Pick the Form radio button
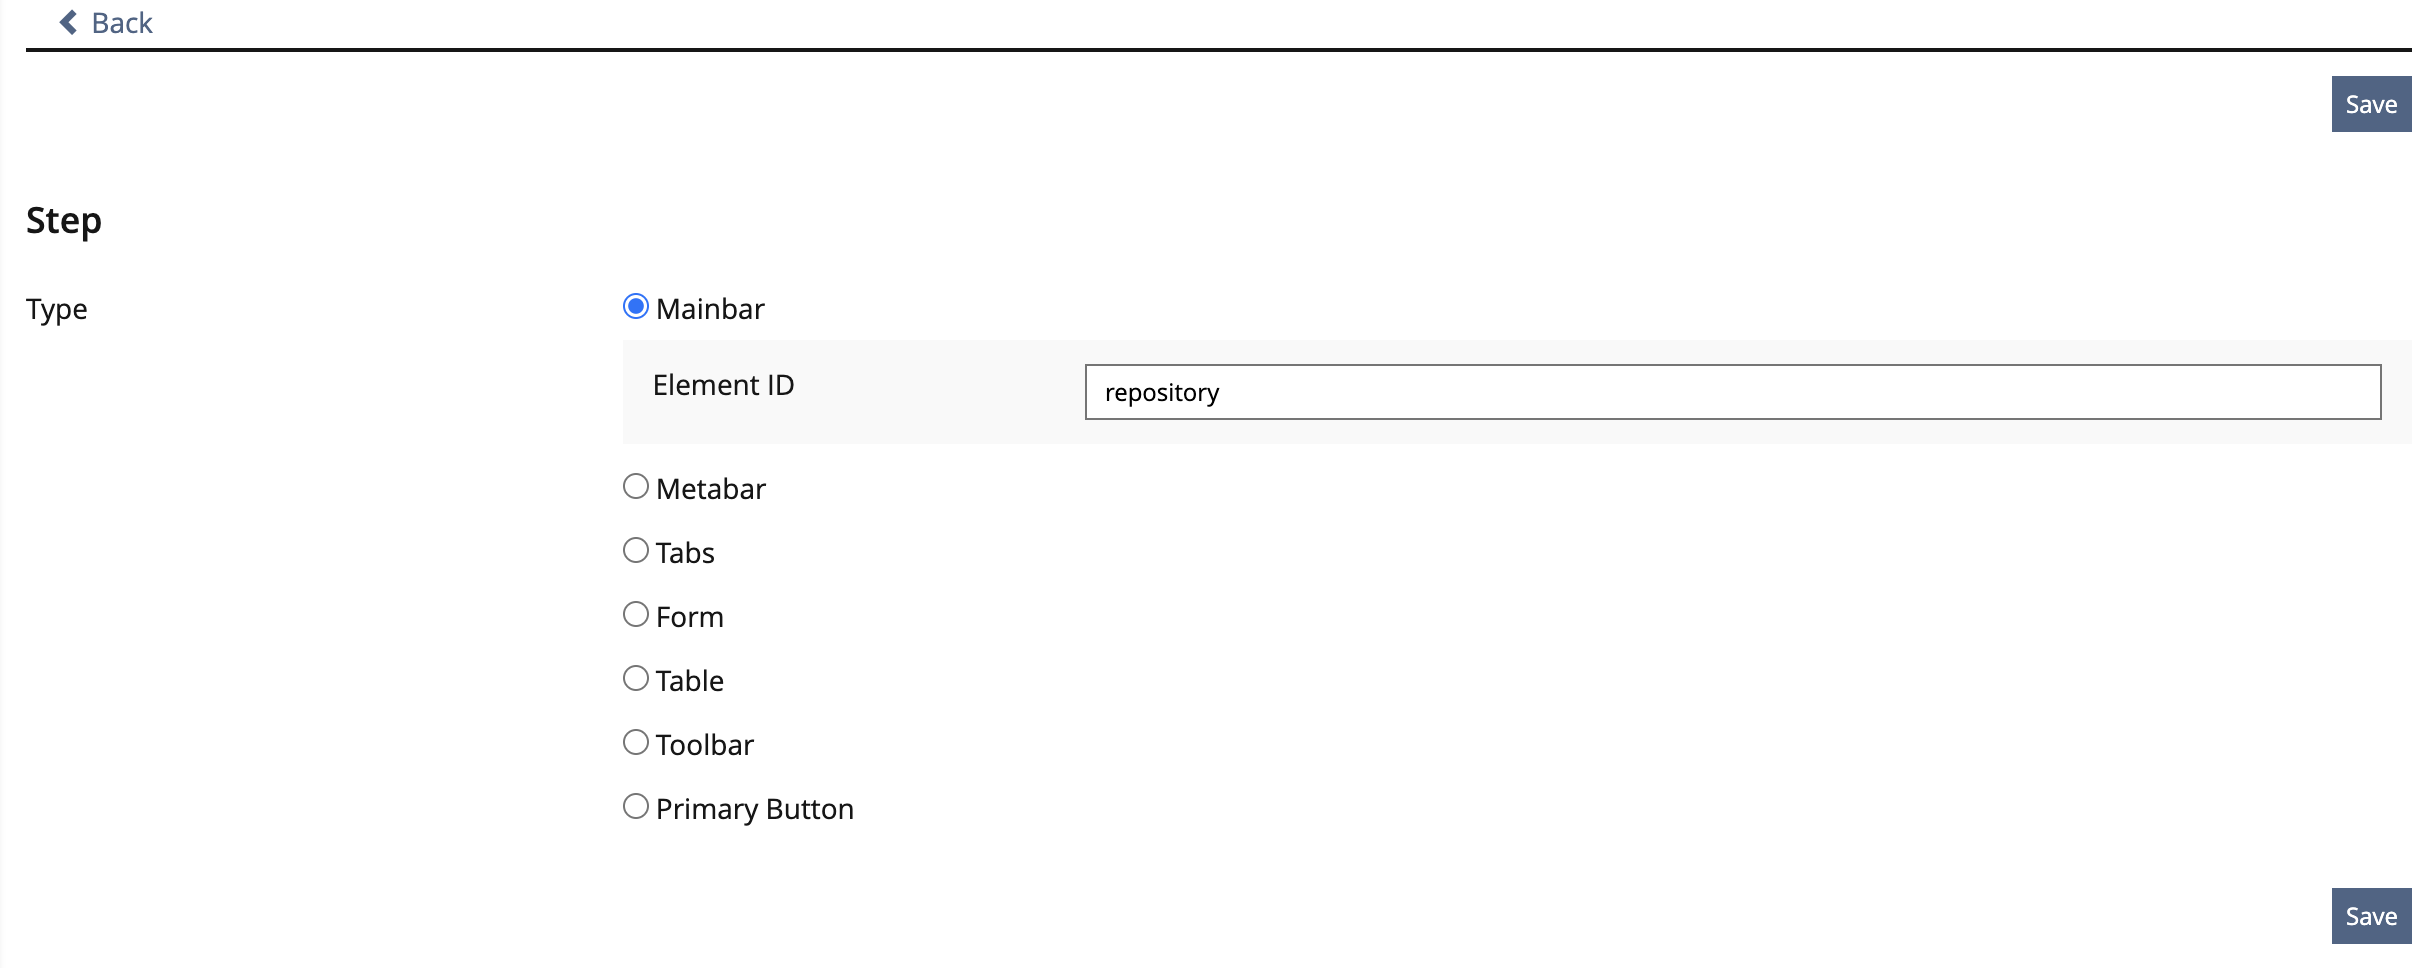This screenshot has width=2434, height=968. pyautogui.click(x=636, y=614)
